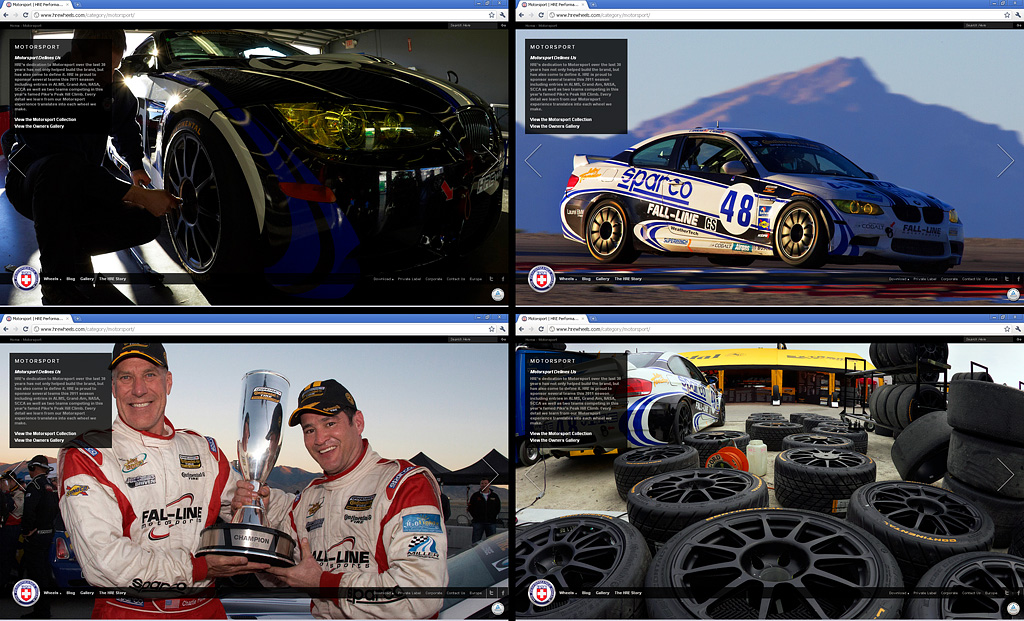The image size is (1024, 621).
Task: Open wrench menu in tires photo window
Action: coord(1018,328)
